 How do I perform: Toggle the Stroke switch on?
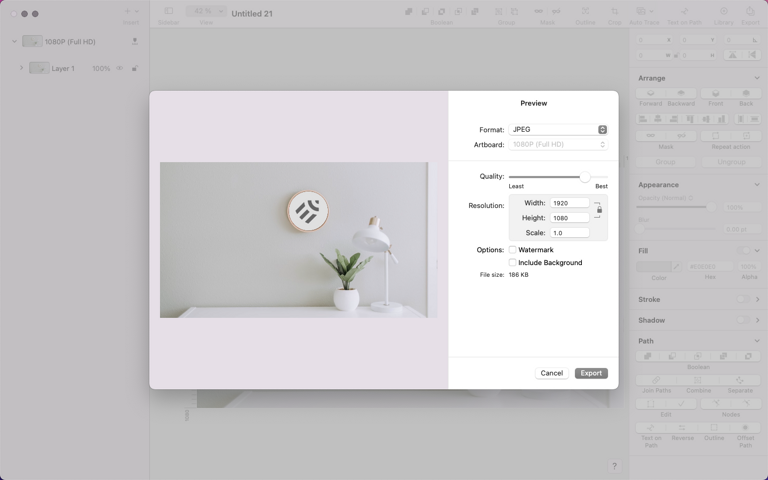click(x=744, y=299)
